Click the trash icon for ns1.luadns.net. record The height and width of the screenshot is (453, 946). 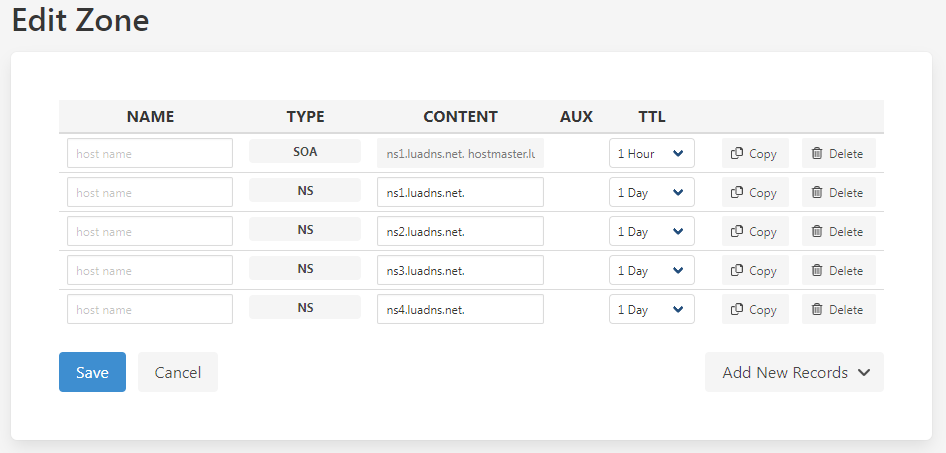pos(817,192)
